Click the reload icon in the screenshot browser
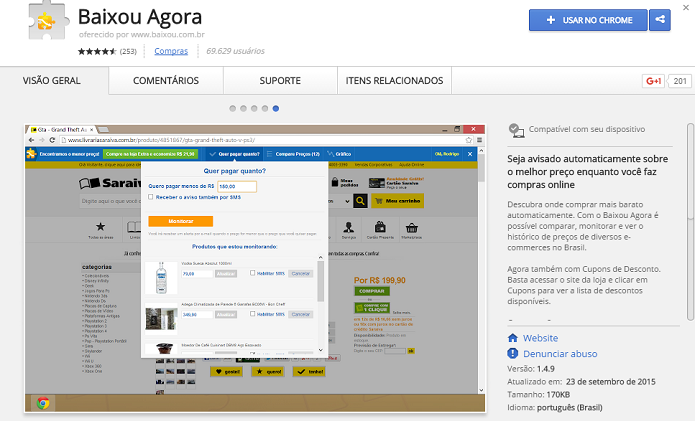Image resolution: width=695 pixels, height=421 pixels. coord(52,140)
